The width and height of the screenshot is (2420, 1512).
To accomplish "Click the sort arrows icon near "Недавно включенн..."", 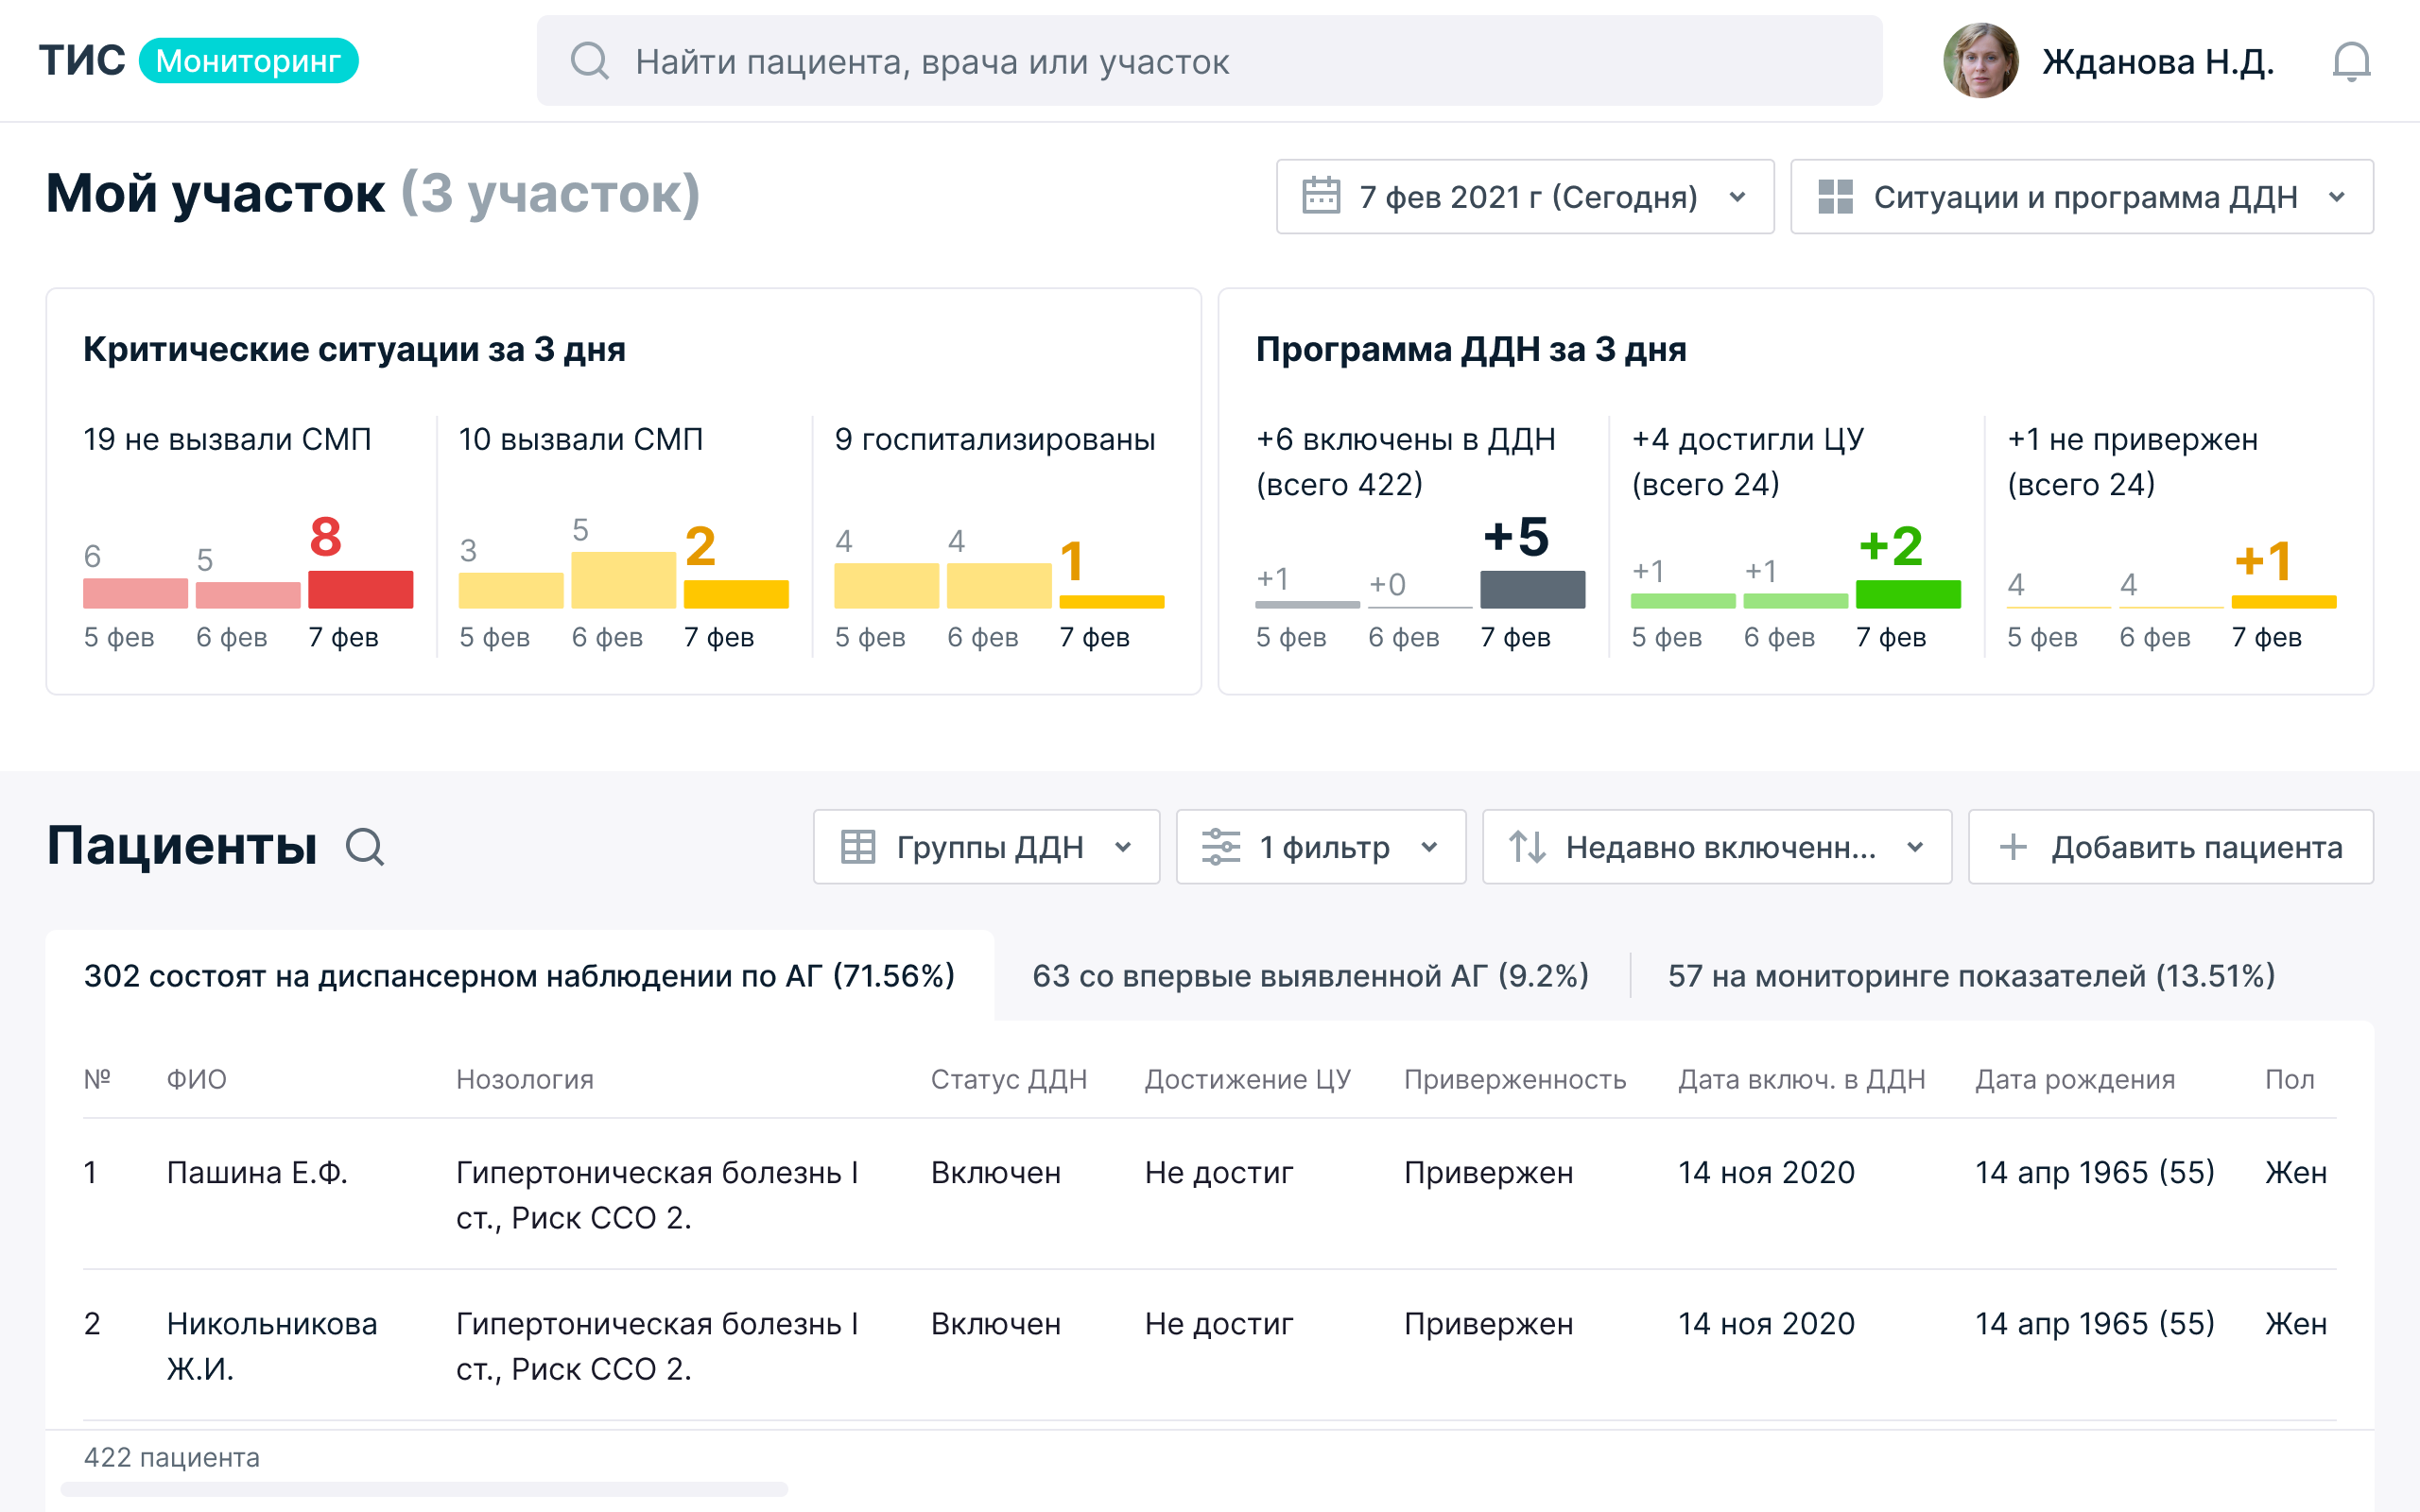I will pyautogui.click(x=1529, y=847).
